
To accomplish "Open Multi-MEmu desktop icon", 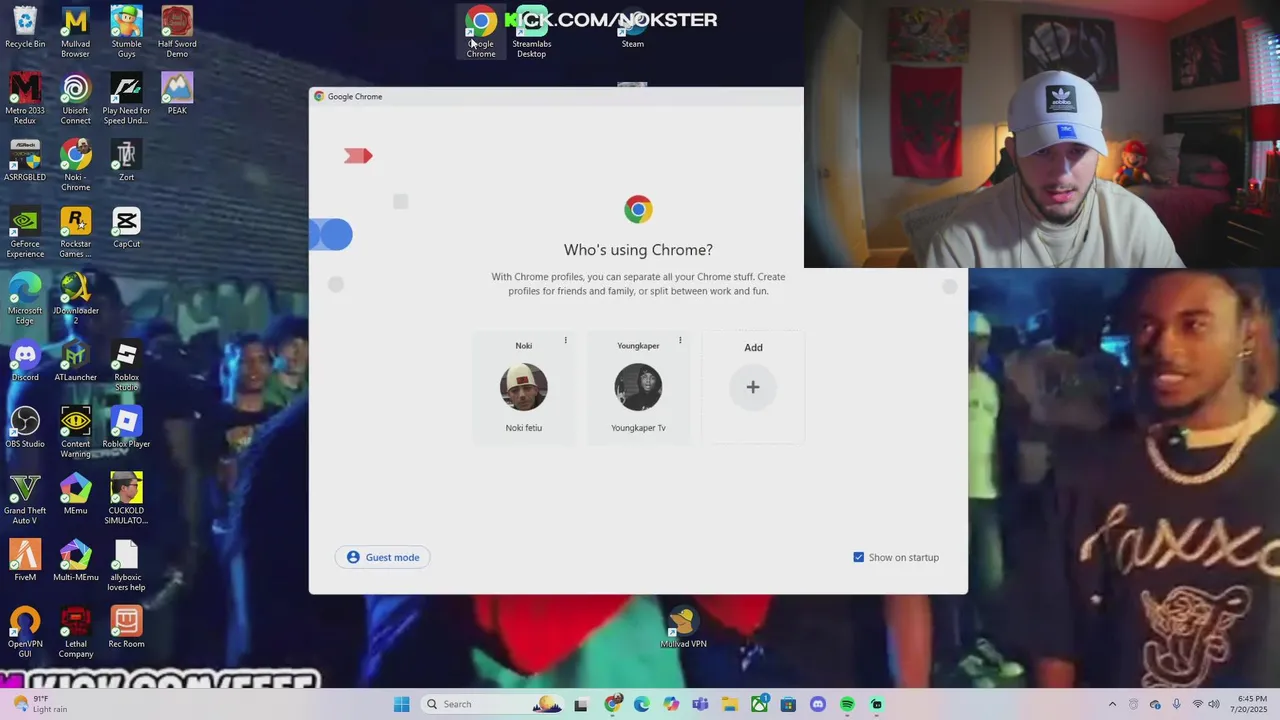I will 75,561.
